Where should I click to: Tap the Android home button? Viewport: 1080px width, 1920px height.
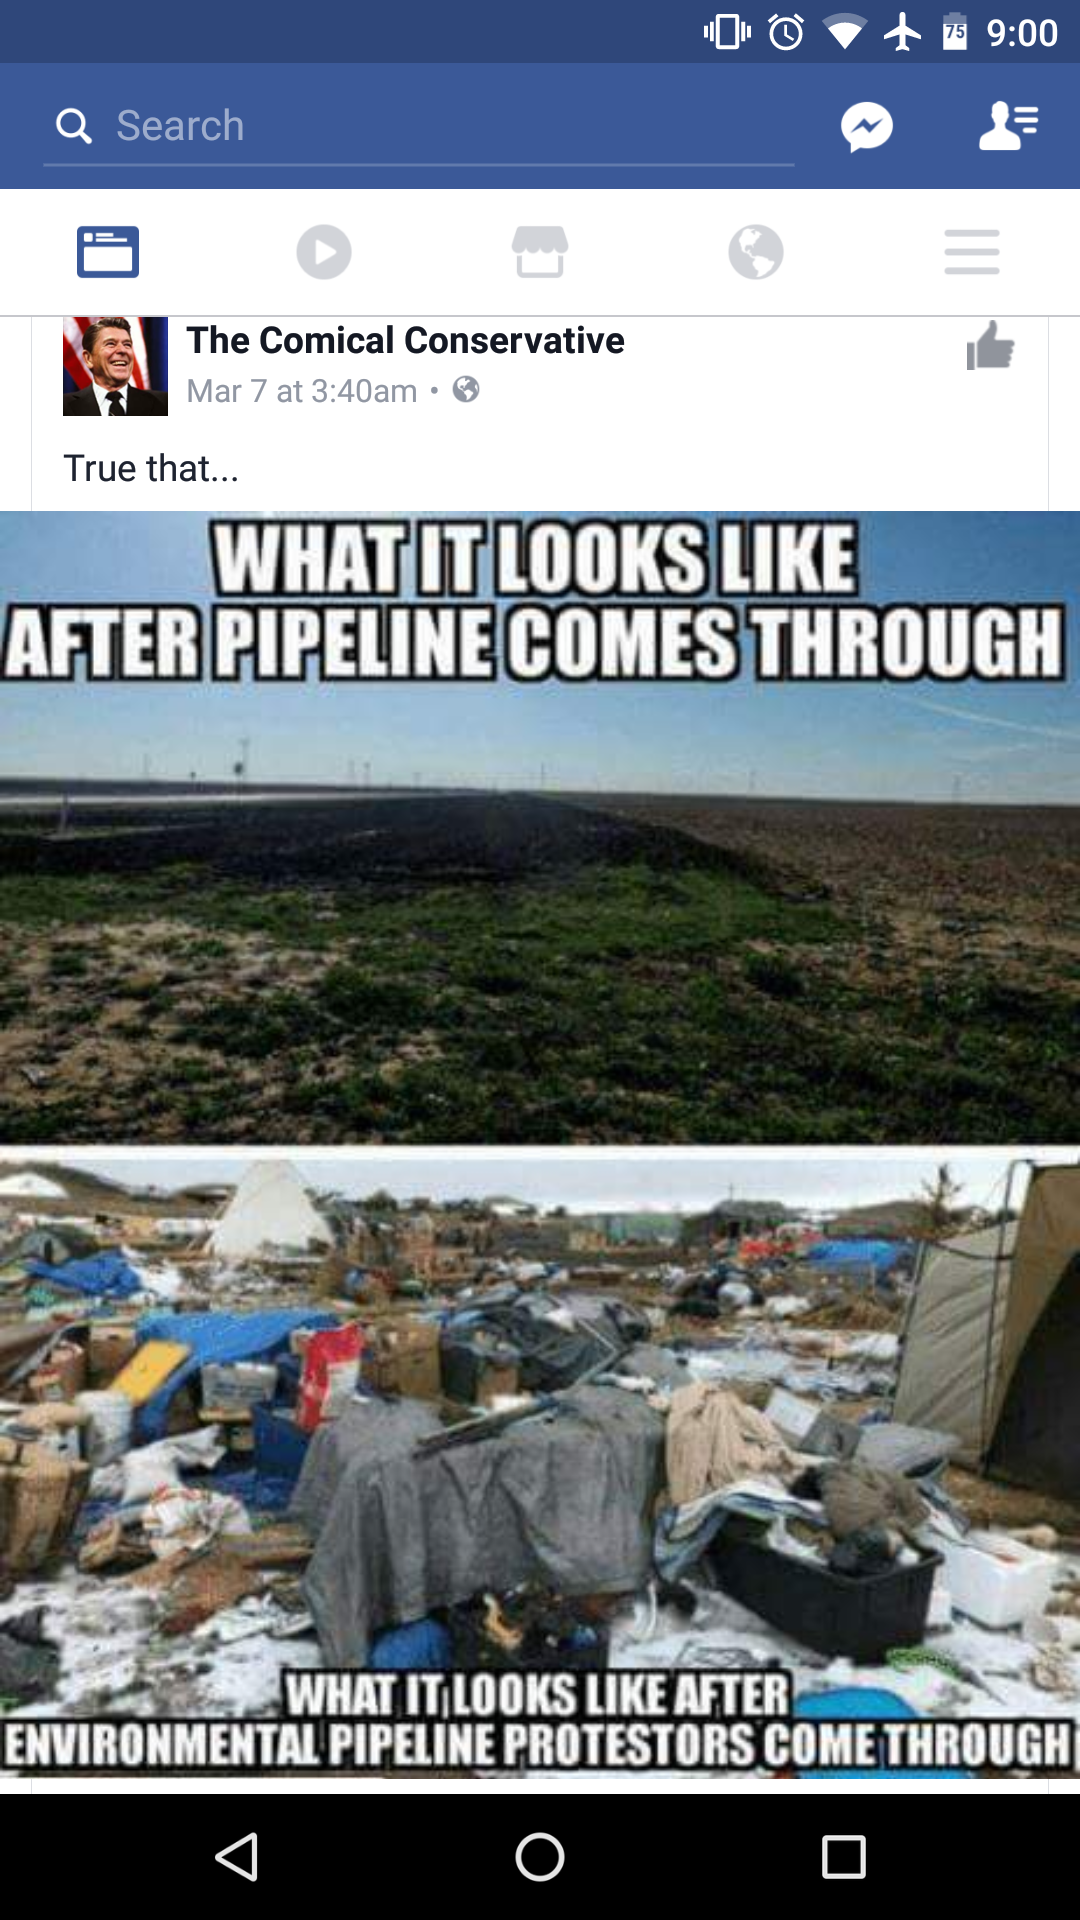[x=540, y=1857]
